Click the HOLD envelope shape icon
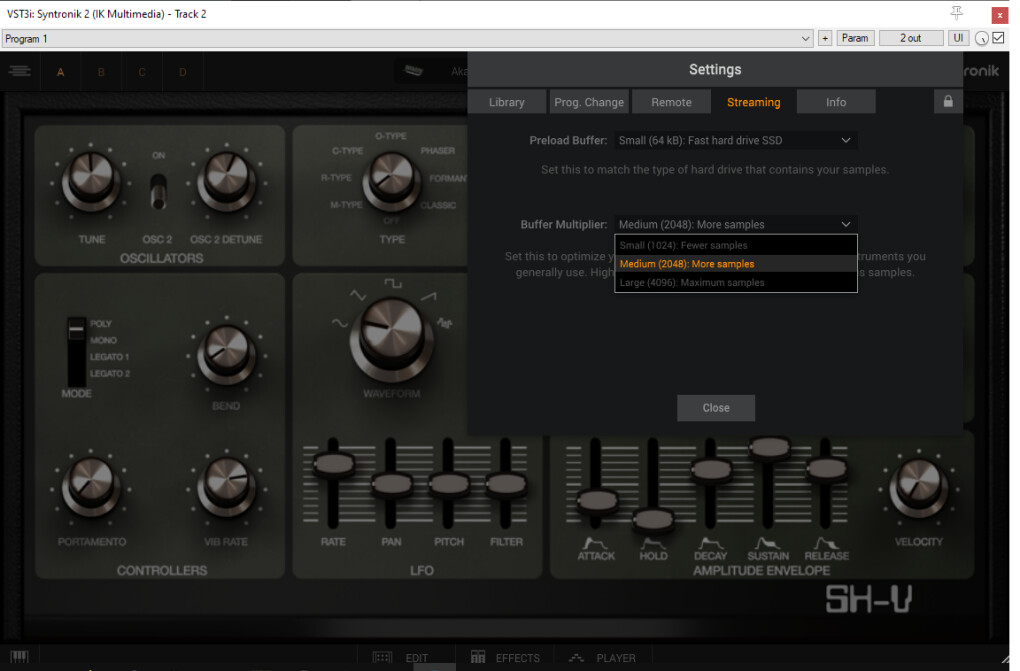 653,543
